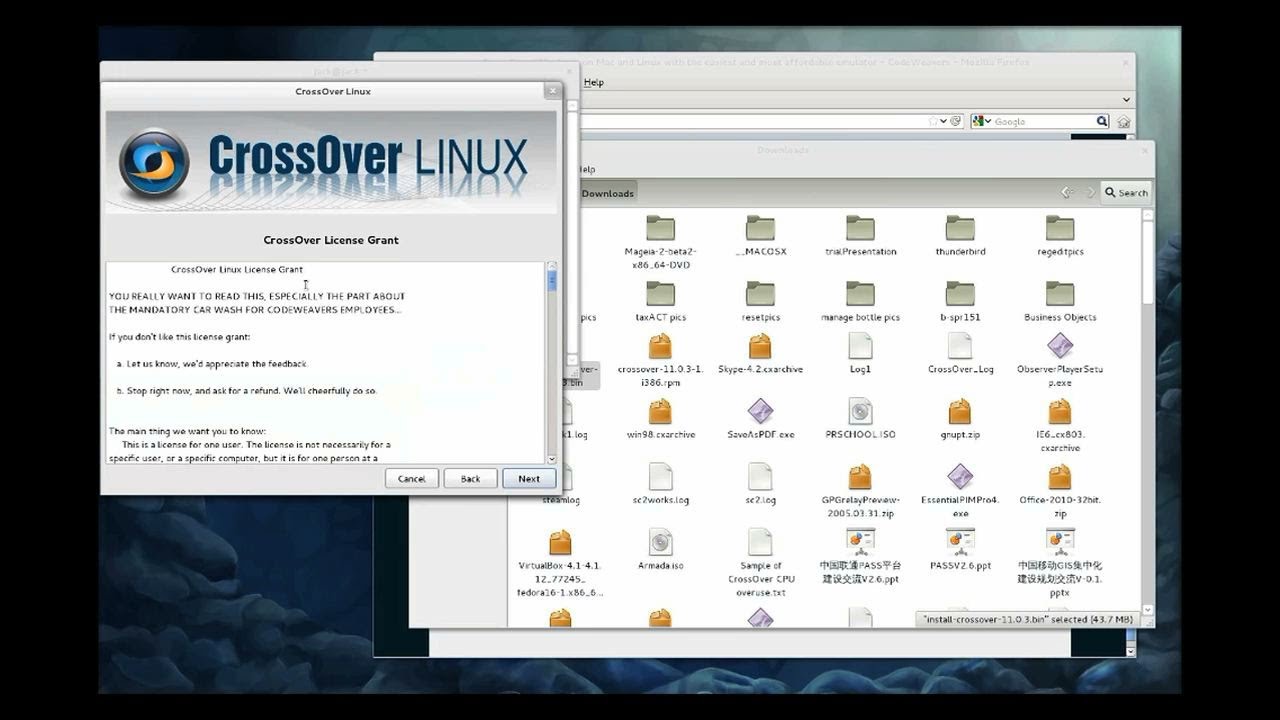Click the Back button in CrossOver installer
1280x720 pixels.
point(470,478)
